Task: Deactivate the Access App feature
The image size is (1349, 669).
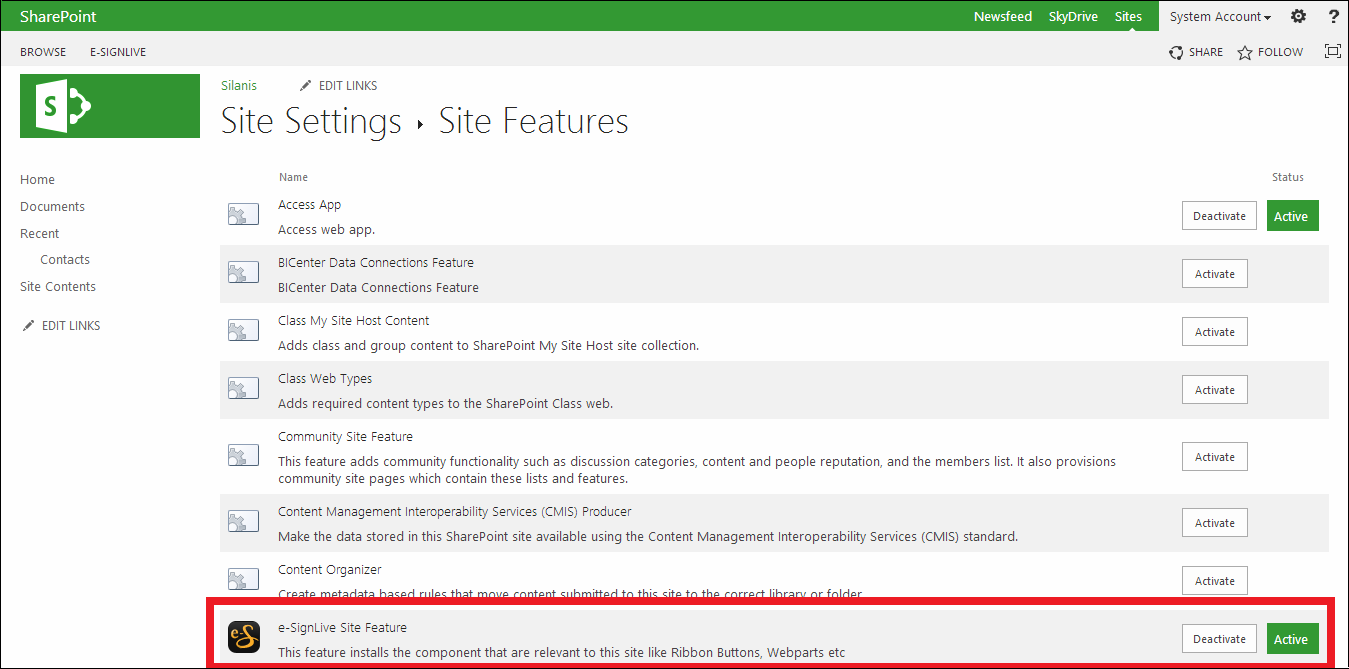Action: tap(1219, 216)
